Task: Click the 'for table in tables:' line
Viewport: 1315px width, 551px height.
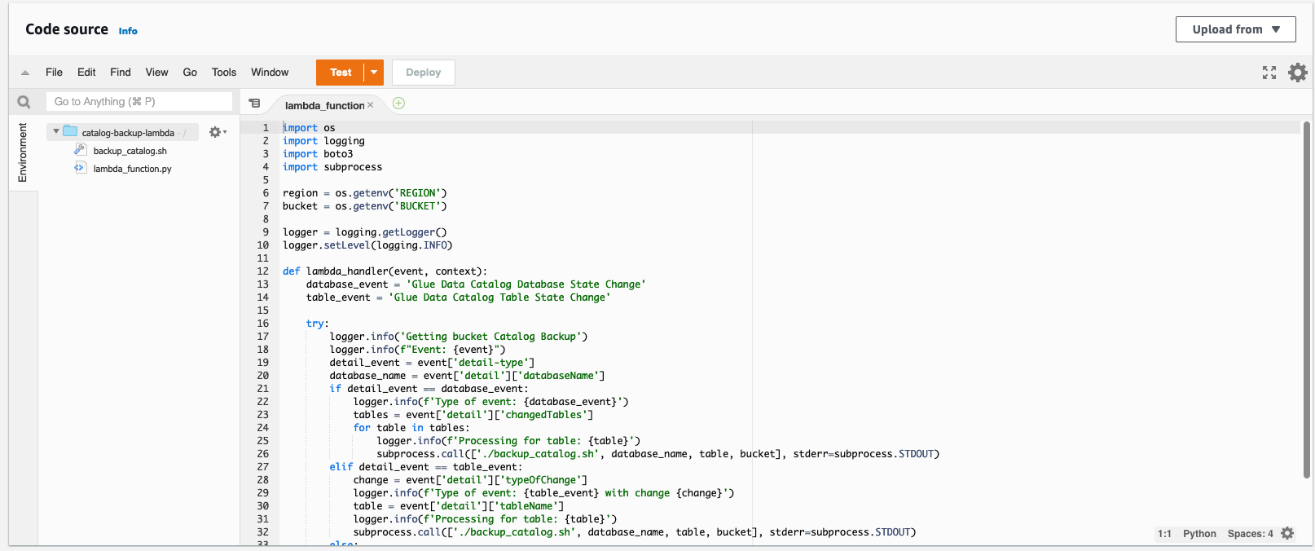Action: click(x=411, y=427)
